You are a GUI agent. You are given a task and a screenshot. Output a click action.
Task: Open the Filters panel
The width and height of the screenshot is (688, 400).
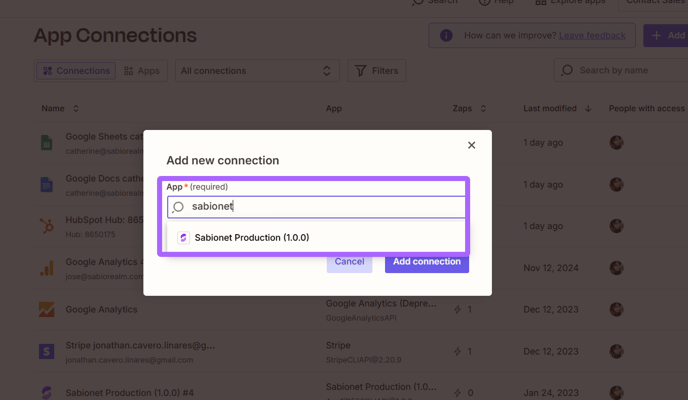[376, 71]
